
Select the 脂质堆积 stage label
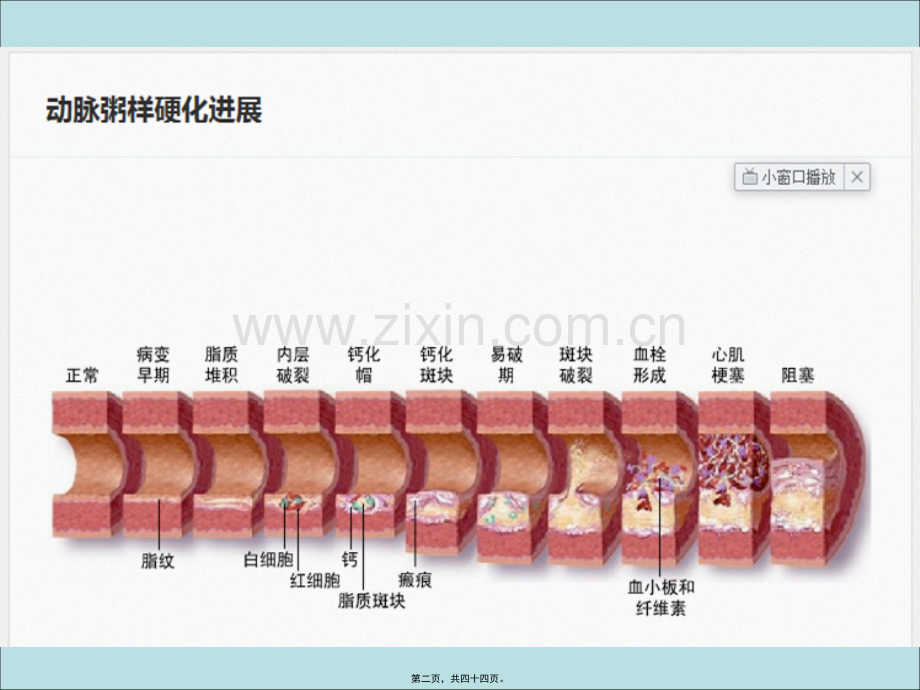click(x=221, y=365)
